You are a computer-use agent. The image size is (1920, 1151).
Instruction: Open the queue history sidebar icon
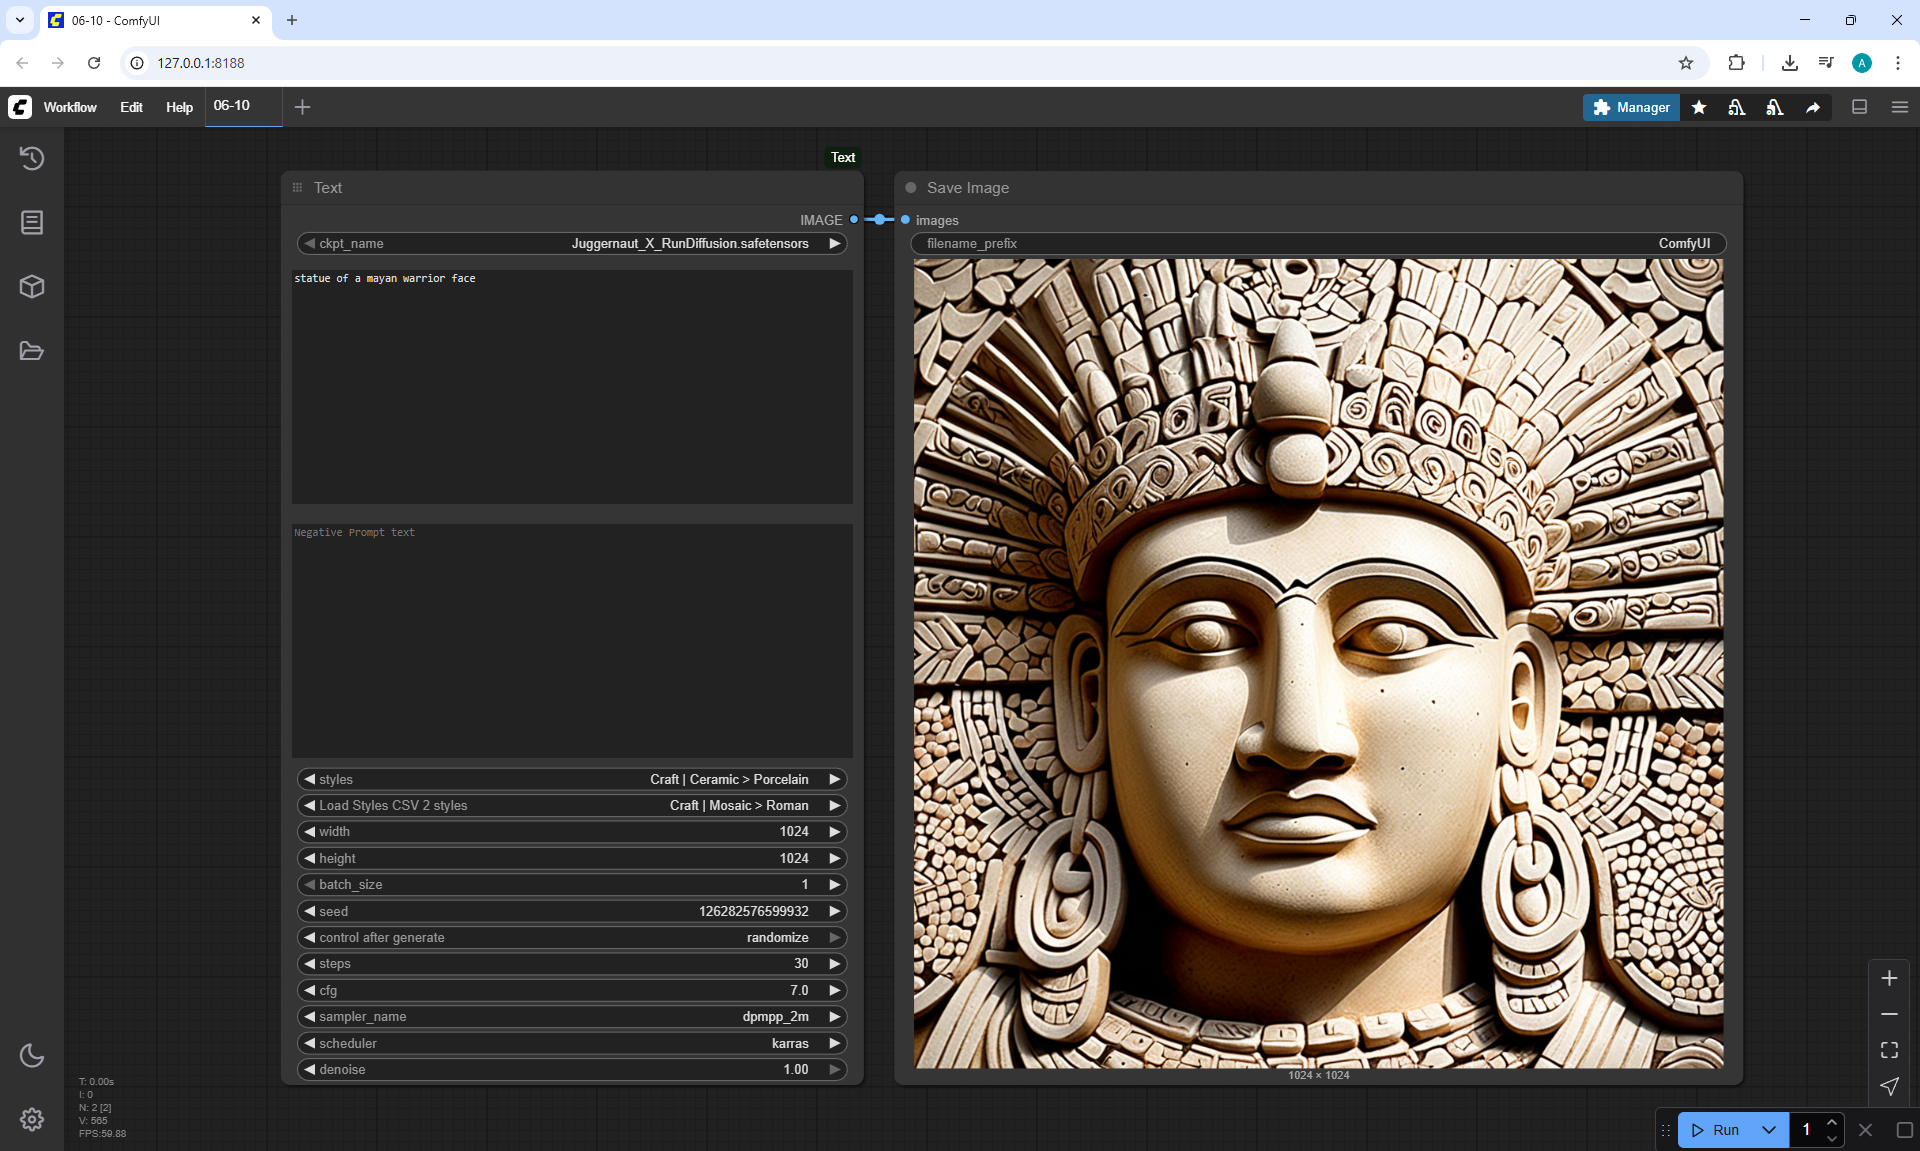point(32,158)
